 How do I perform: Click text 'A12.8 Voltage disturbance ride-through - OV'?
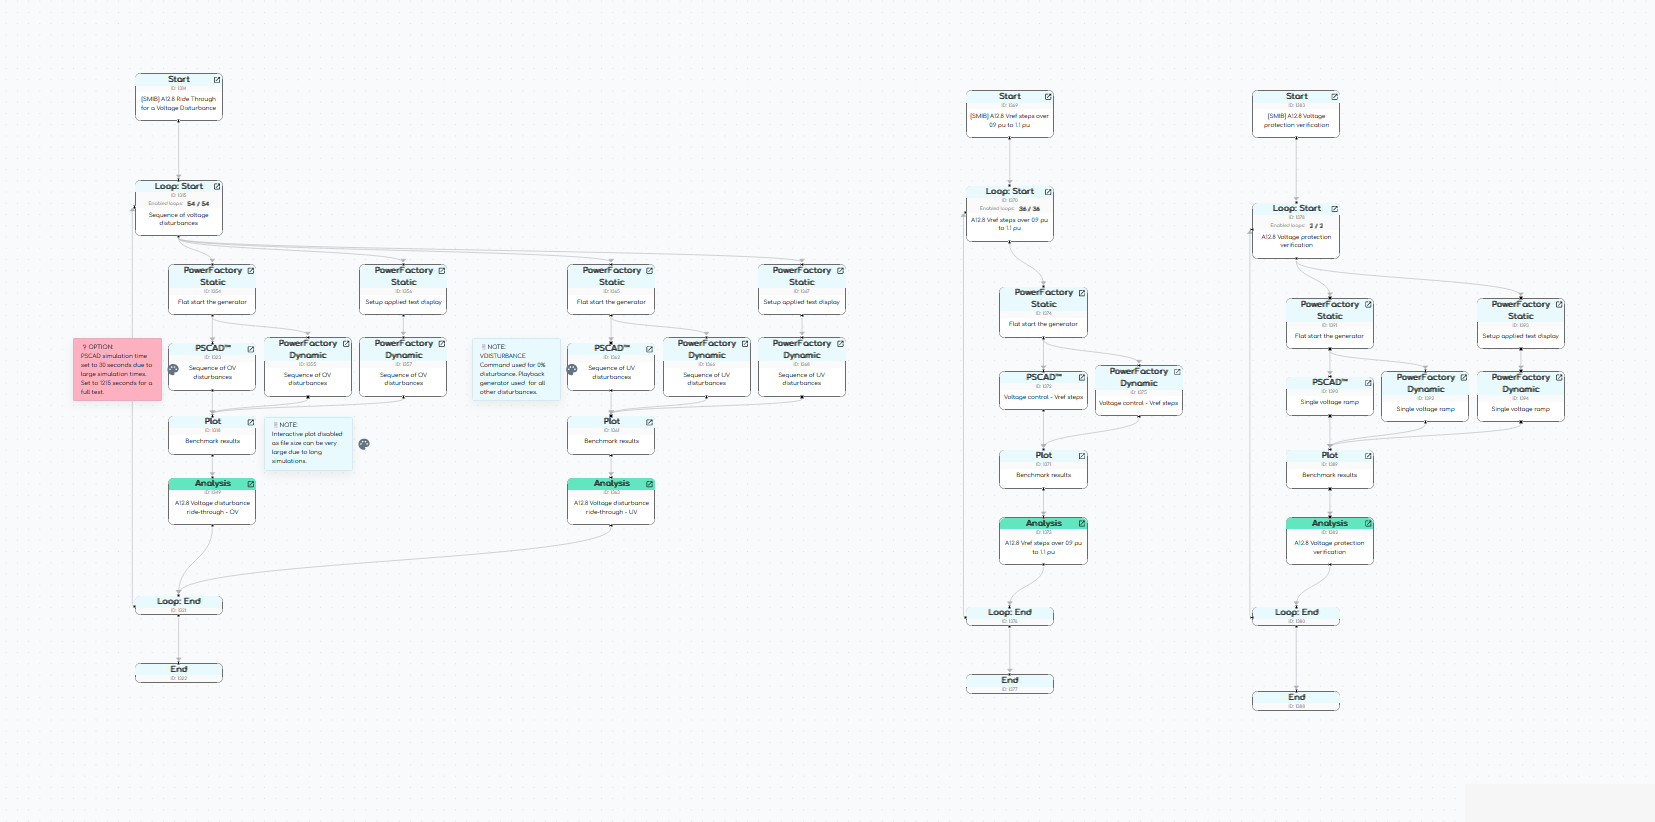213,508
